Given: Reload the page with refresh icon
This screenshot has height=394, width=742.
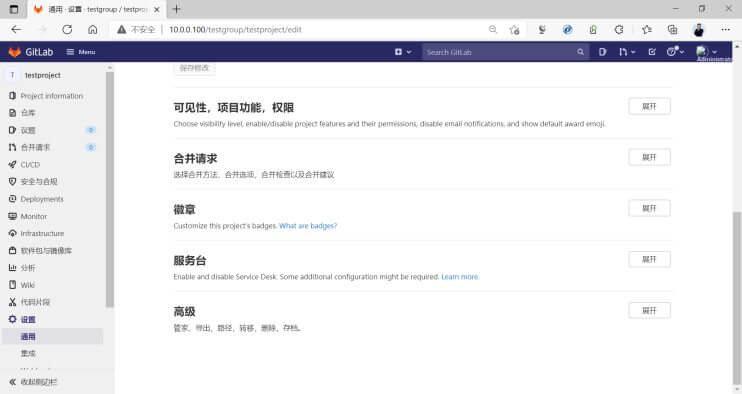Looking at the screenshot, I should point(67,29).
